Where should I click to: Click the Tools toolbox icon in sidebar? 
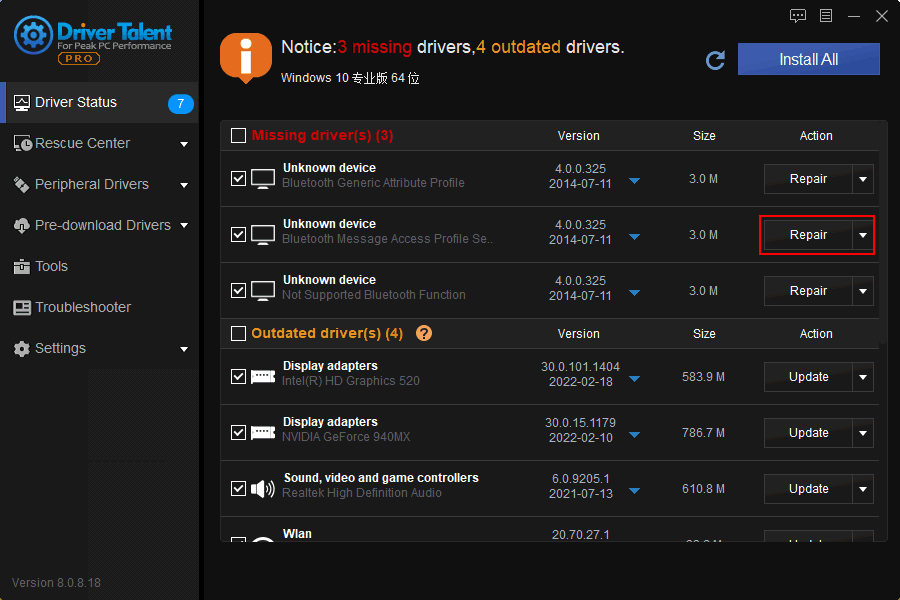pyautogui.click(x=21, y=266)
